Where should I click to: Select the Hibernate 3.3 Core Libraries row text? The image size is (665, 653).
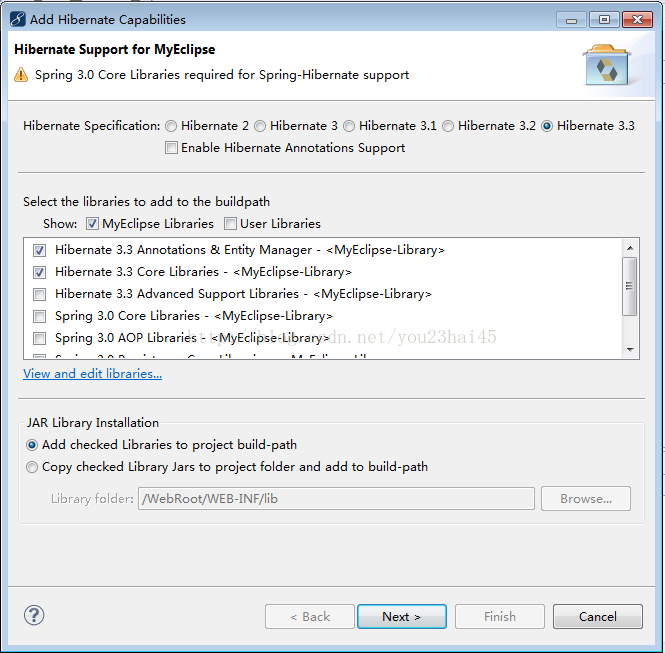203,272
